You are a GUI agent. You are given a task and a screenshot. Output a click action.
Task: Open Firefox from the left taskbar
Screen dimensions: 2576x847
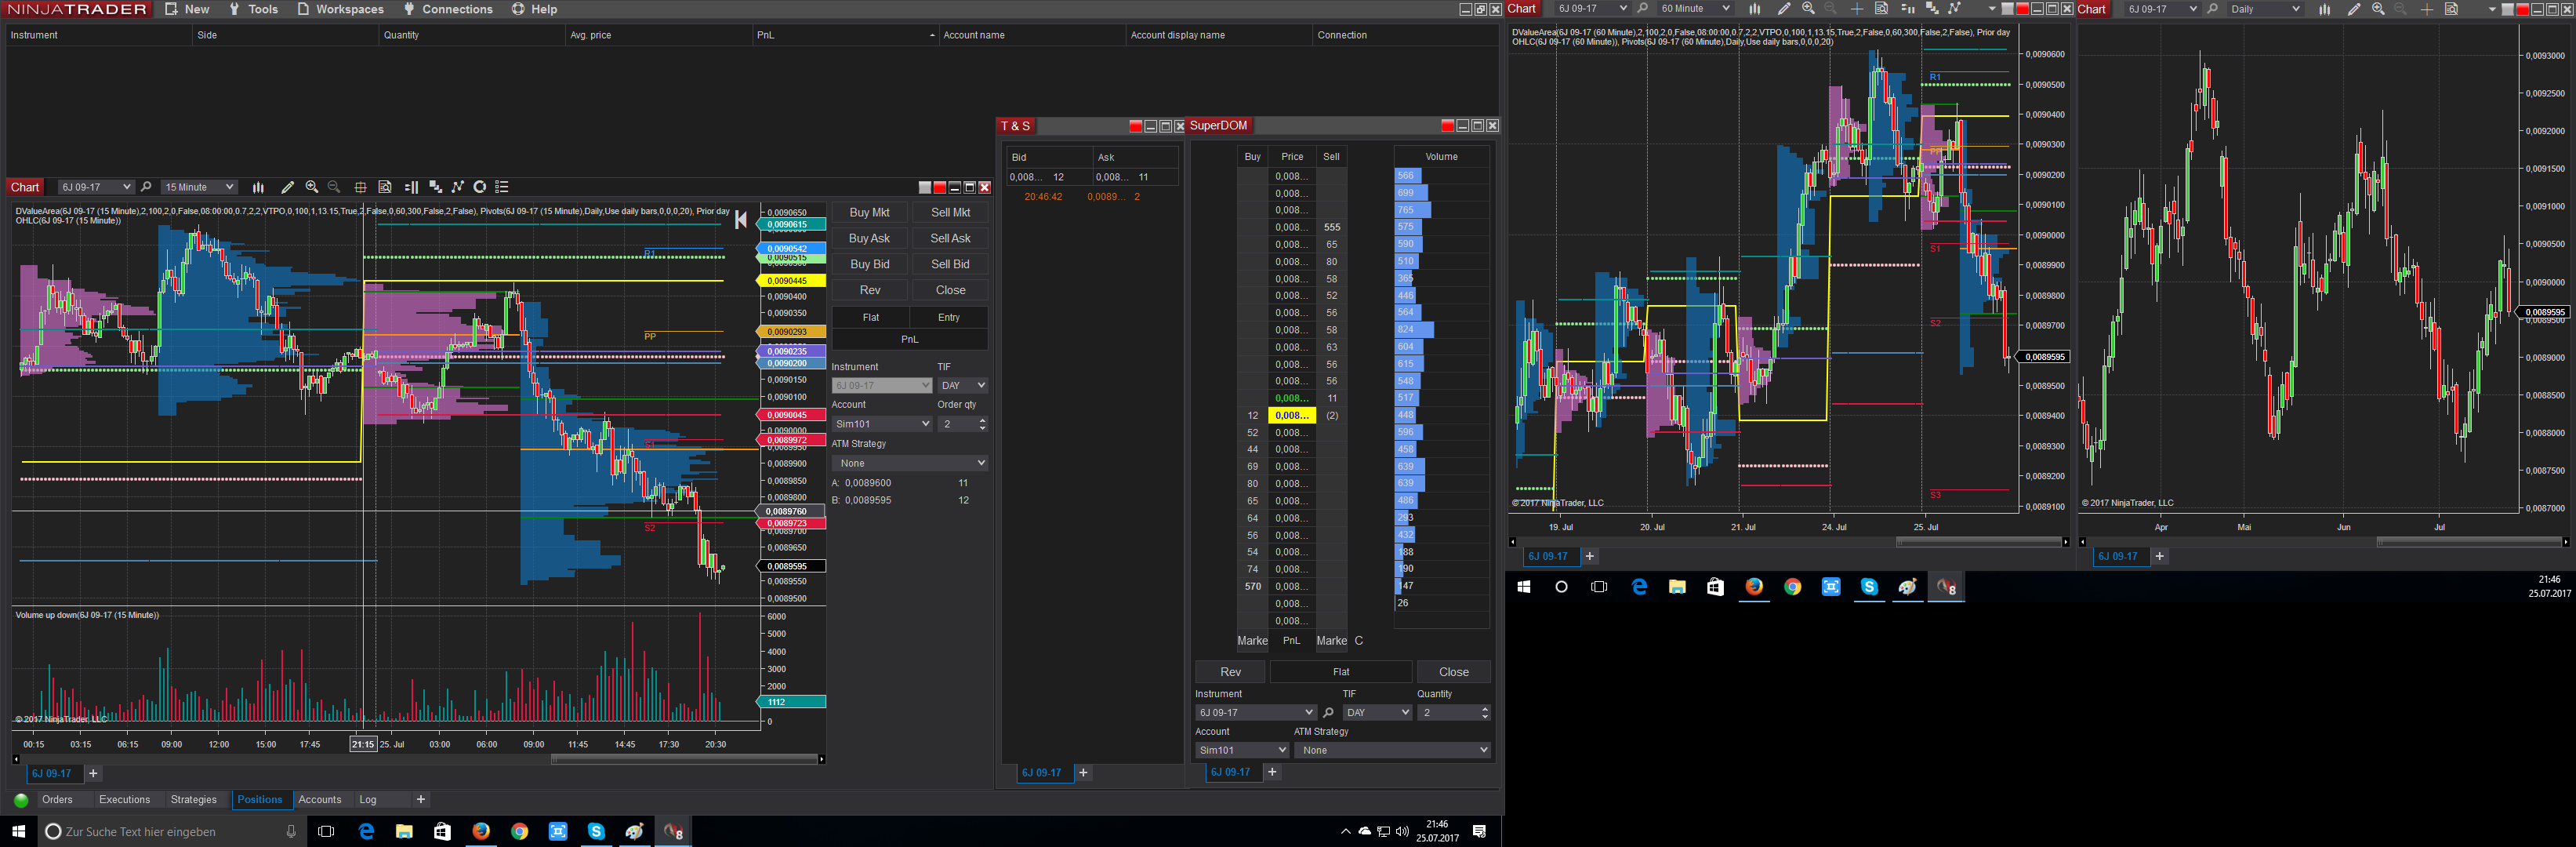click(x=481, y=831)
